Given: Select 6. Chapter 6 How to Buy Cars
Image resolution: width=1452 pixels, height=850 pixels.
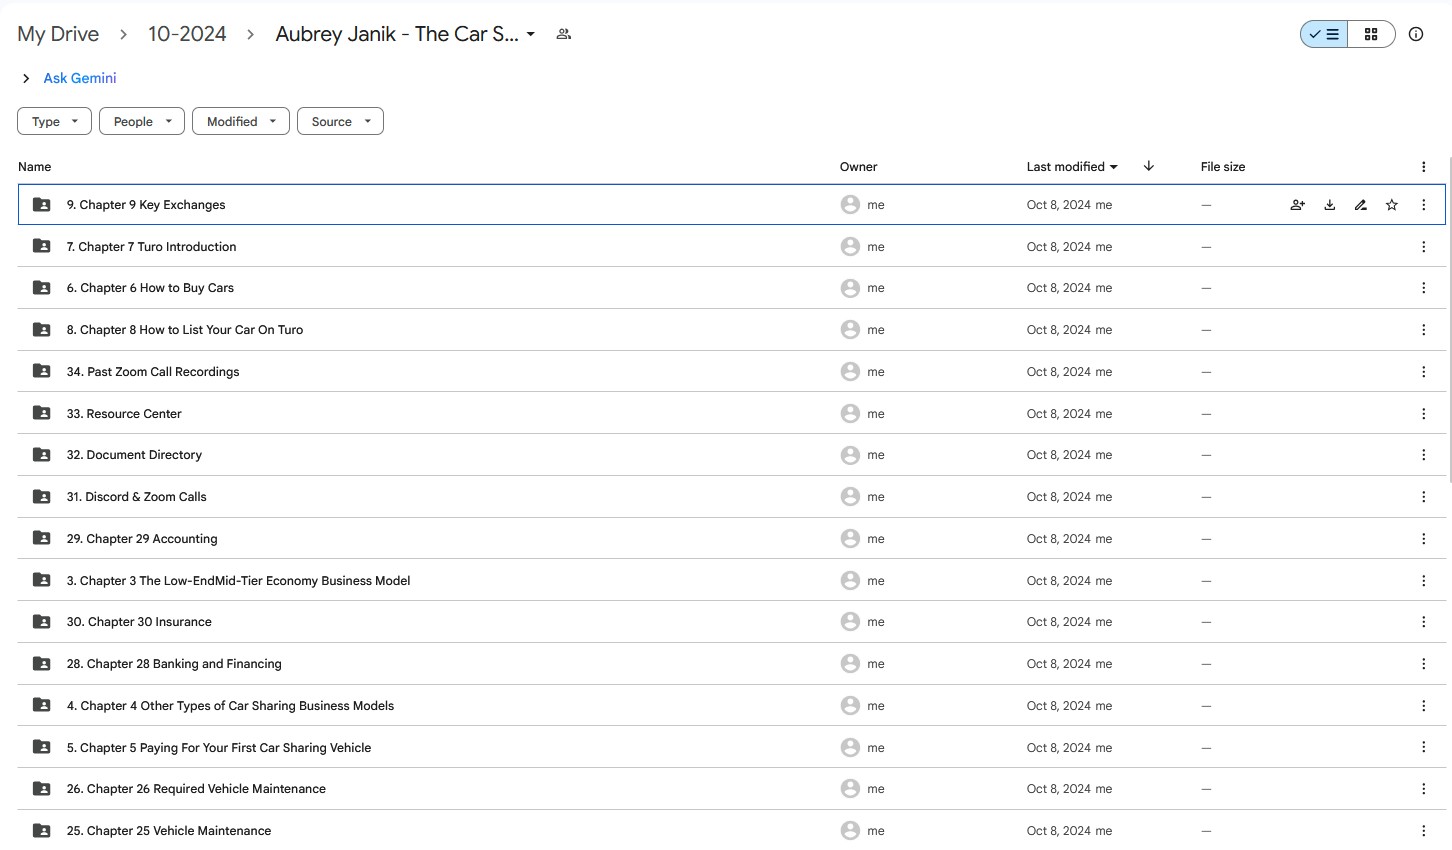Looking at the screenshot, I should pos(731,288).
